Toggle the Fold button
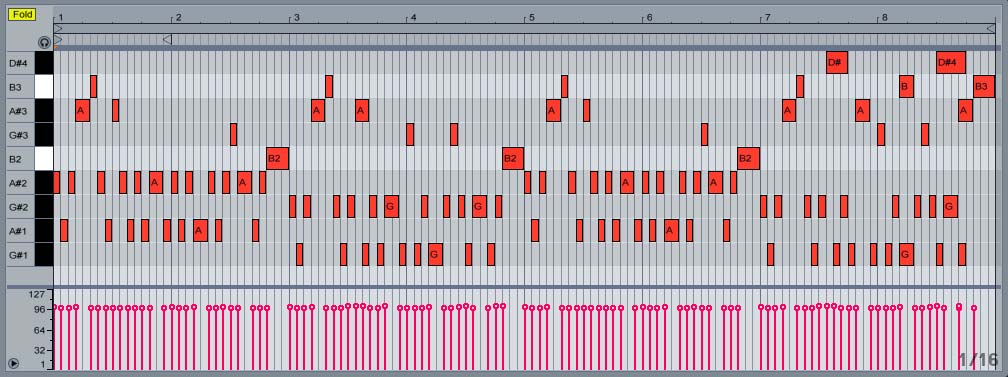1008x377 pixels. pos(22,15)
